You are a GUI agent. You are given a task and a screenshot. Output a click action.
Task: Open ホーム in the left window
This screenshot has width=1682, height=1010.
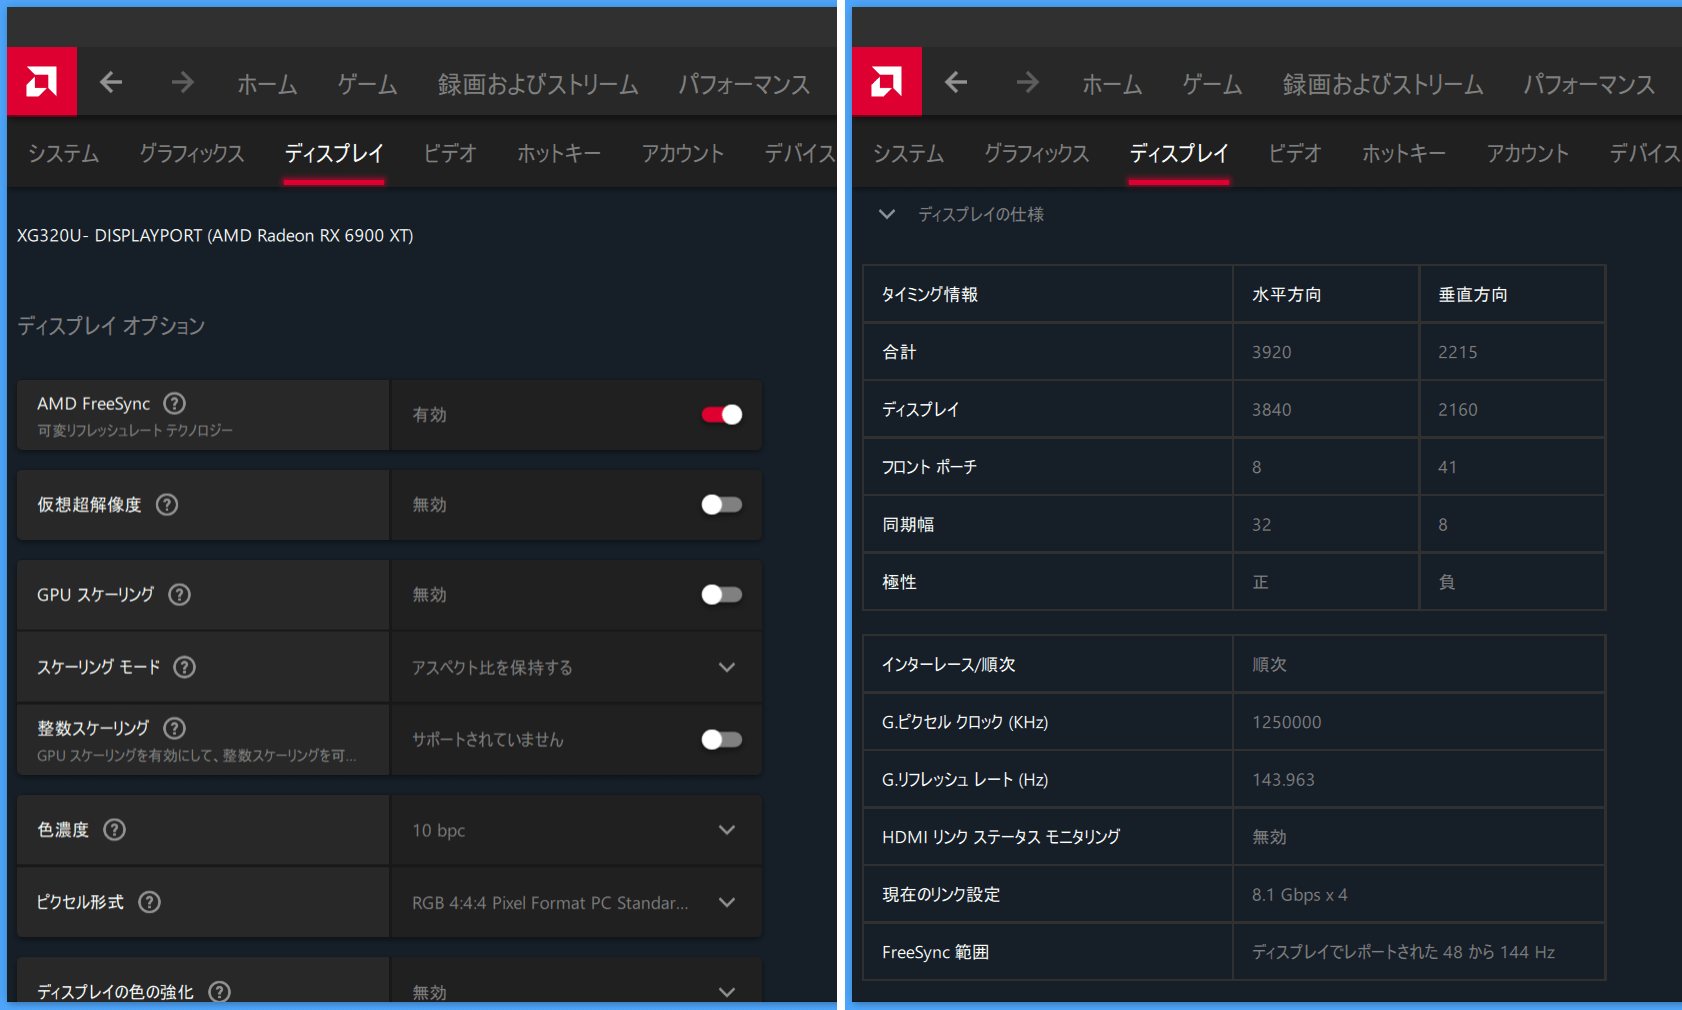267,84
